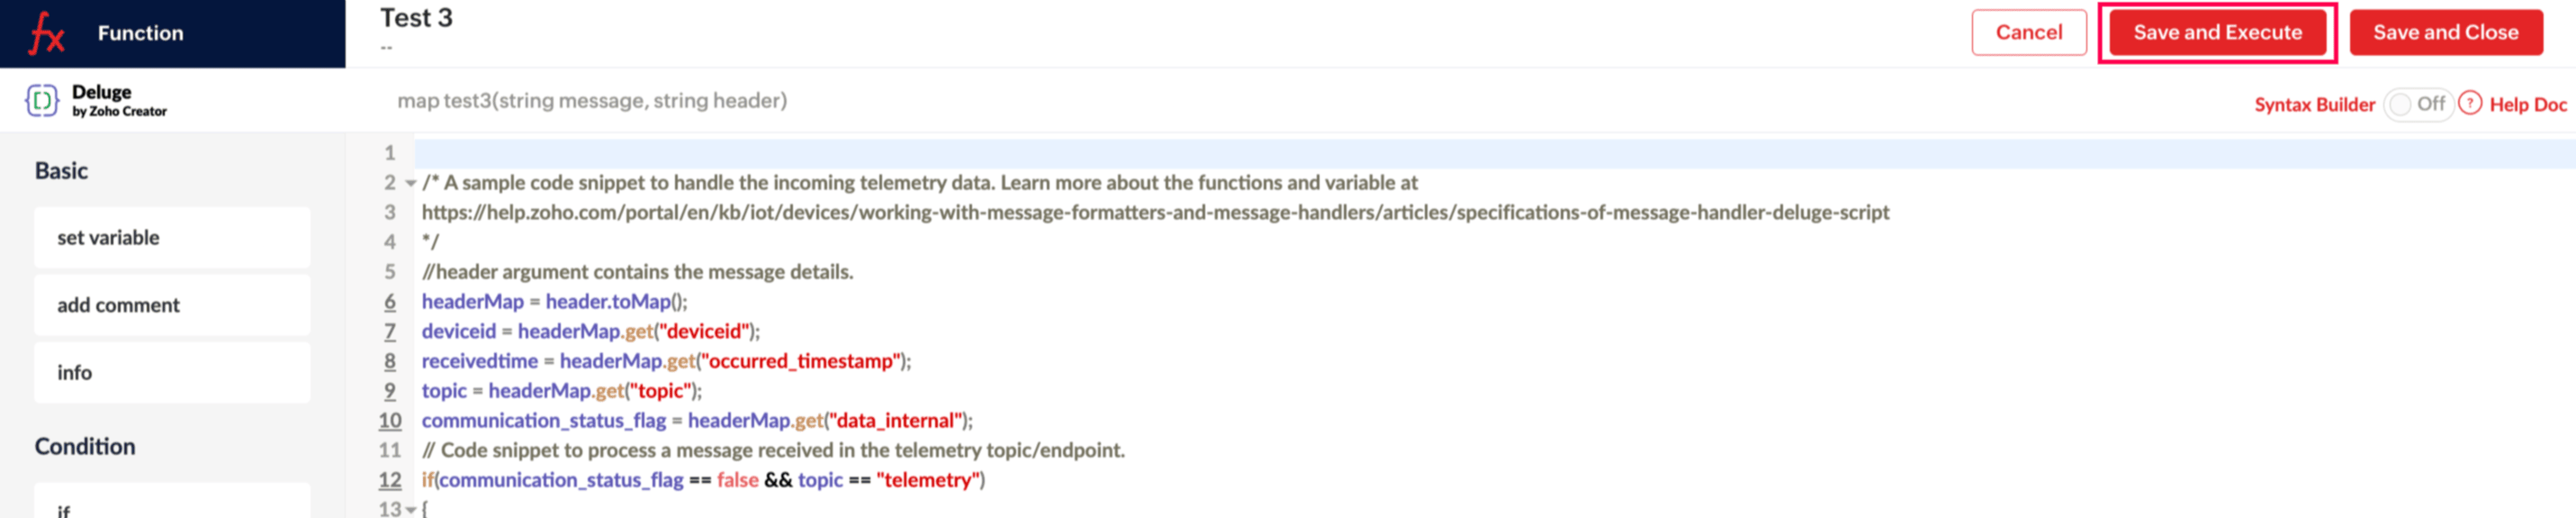Click line number 6 in gutter
The height and width of the screenshot is (518, 2576).
pos(389,301)
